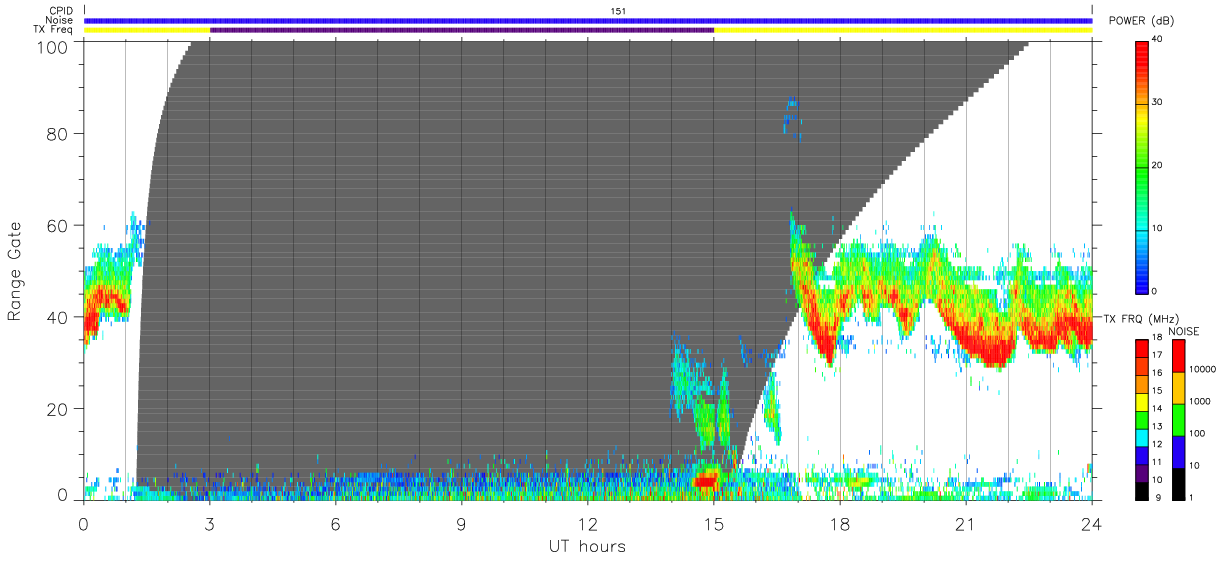This screenshot has width=1228, height=567.
Task: Select the blue Noise strip above the plot
Action: [588, 20]
